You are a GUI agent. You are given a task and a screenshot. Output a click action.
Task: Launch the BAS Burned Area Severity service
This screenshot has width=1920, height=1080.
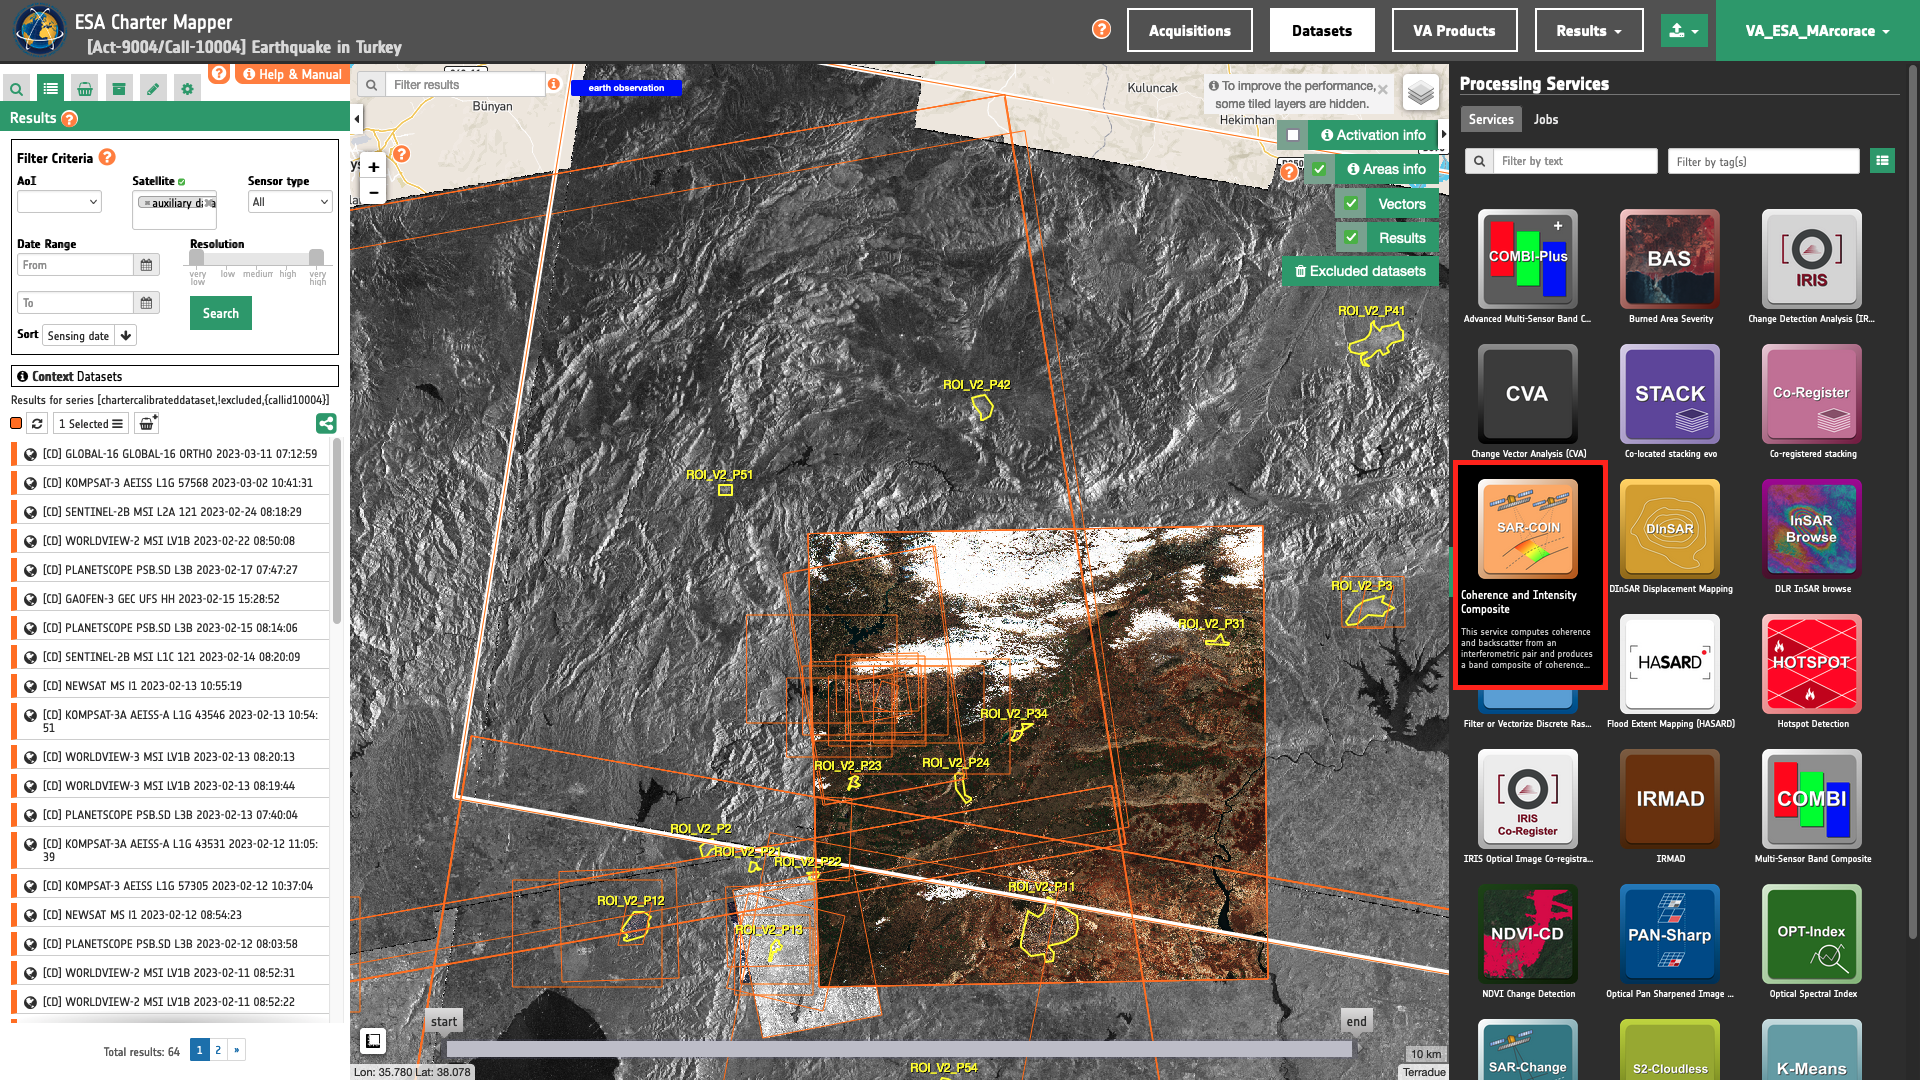(1670, 259)
